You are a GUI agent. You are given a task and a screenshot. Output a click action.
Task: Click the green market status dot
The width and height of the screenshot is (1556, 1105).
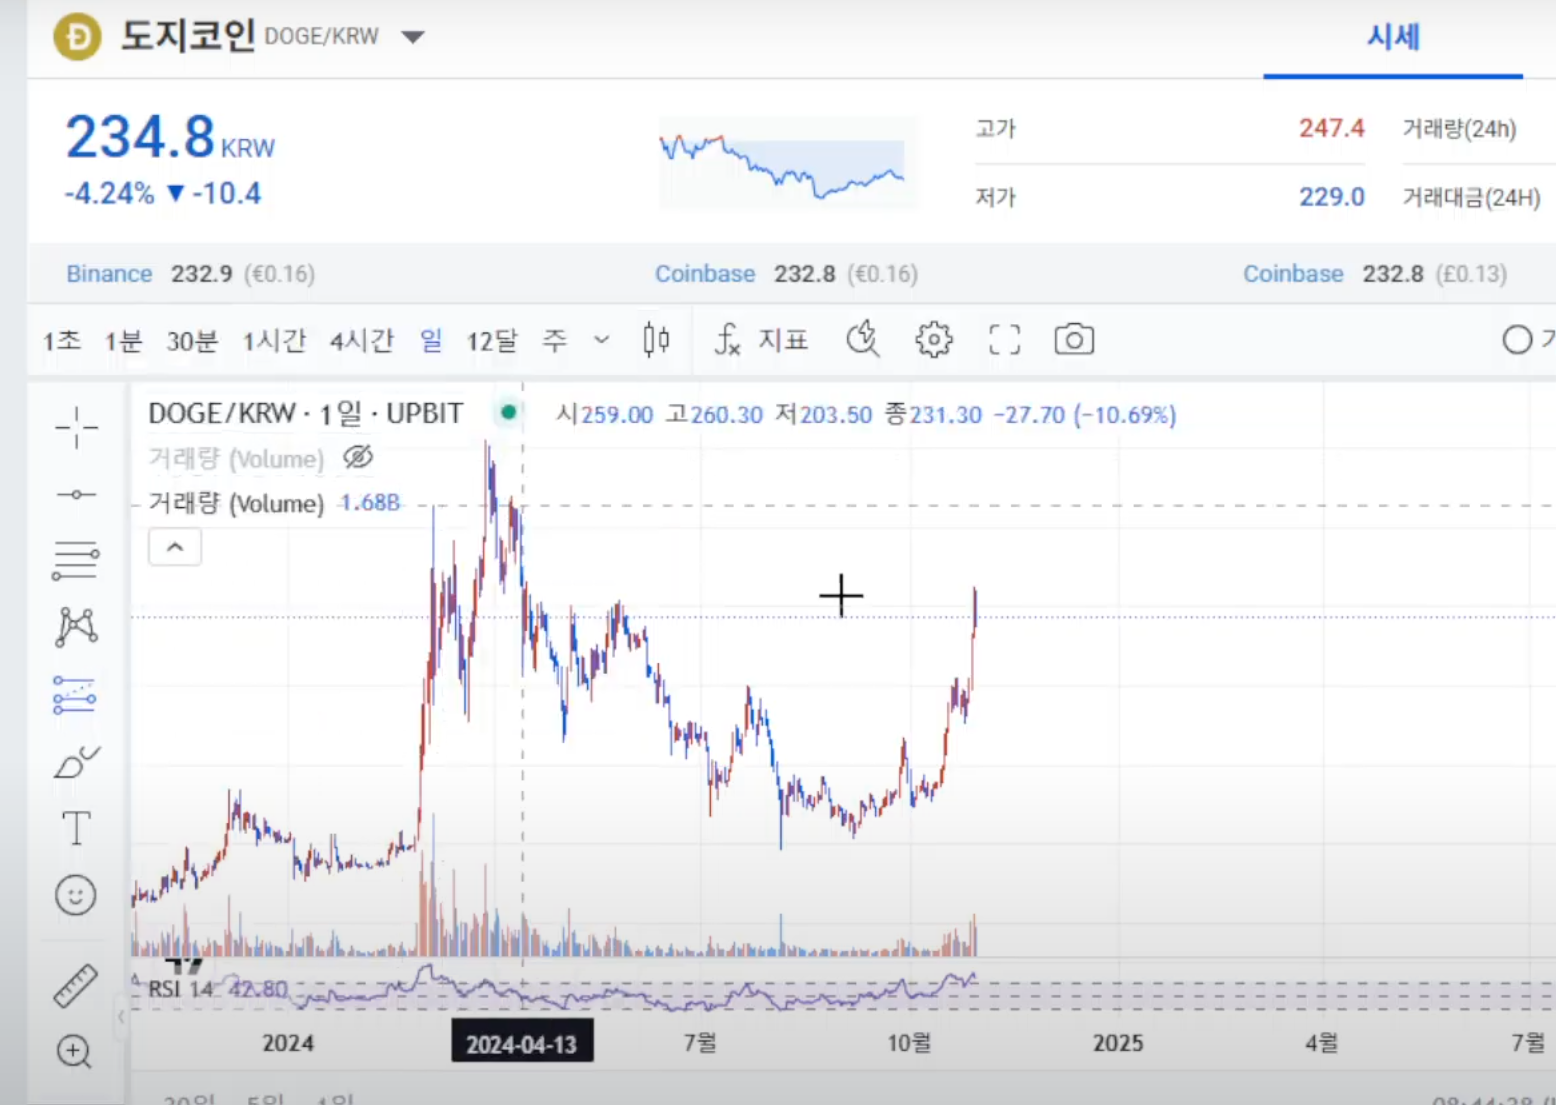pyautogui.click(x=509, y=412)
